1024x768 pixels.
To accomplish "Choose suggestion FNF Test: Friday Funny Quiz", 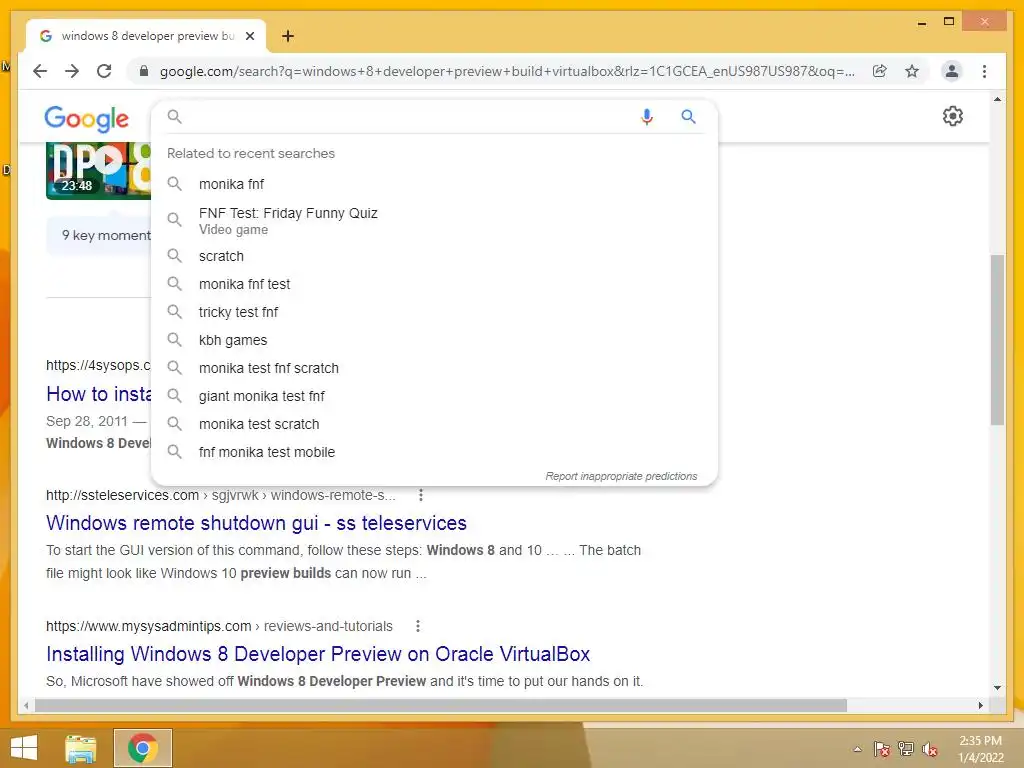I will pyautogui.click(x=434, y=220).
